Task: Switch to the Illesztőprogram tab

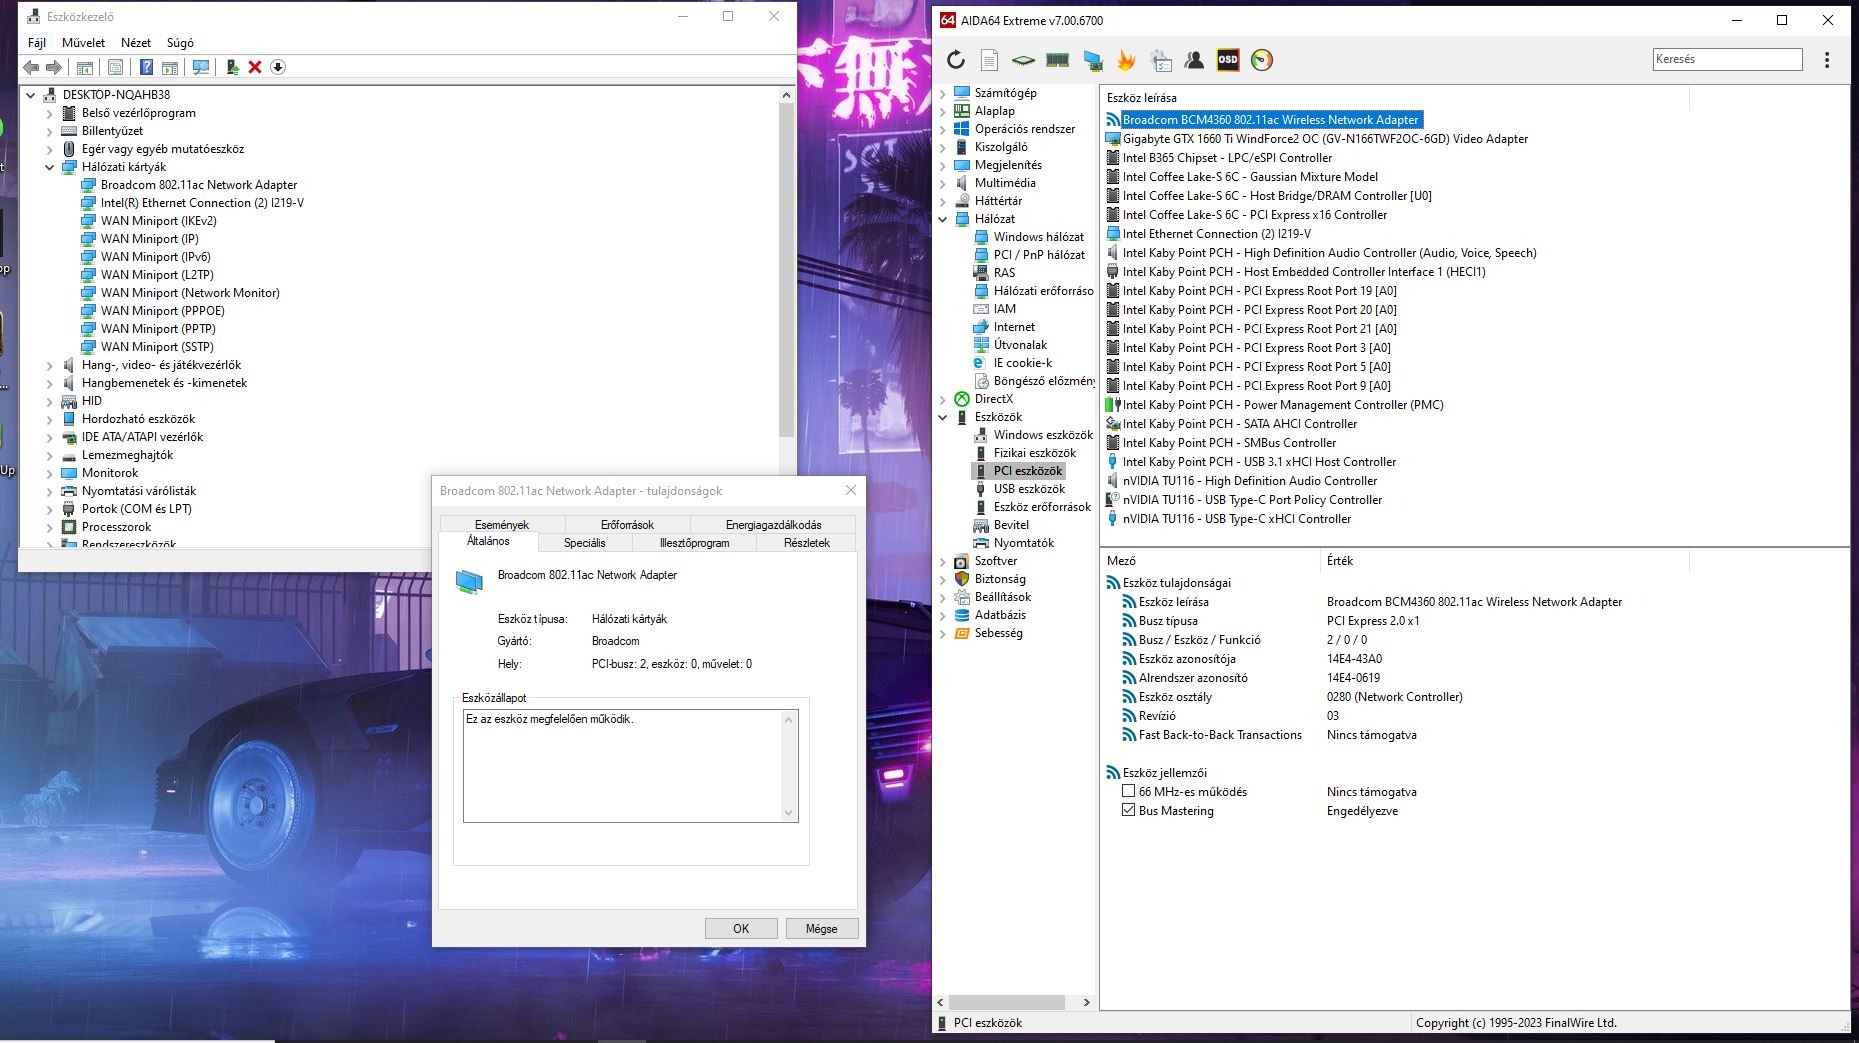Action: click(x=694, y=543)
